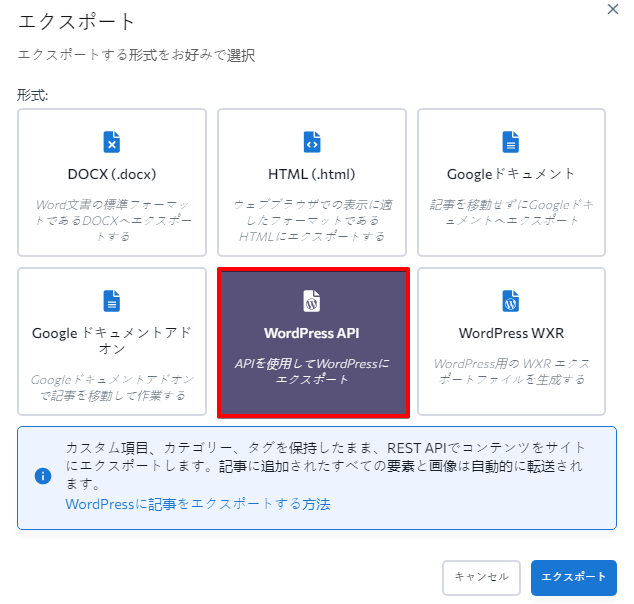Click the HTML code file icon

(312, 142)
